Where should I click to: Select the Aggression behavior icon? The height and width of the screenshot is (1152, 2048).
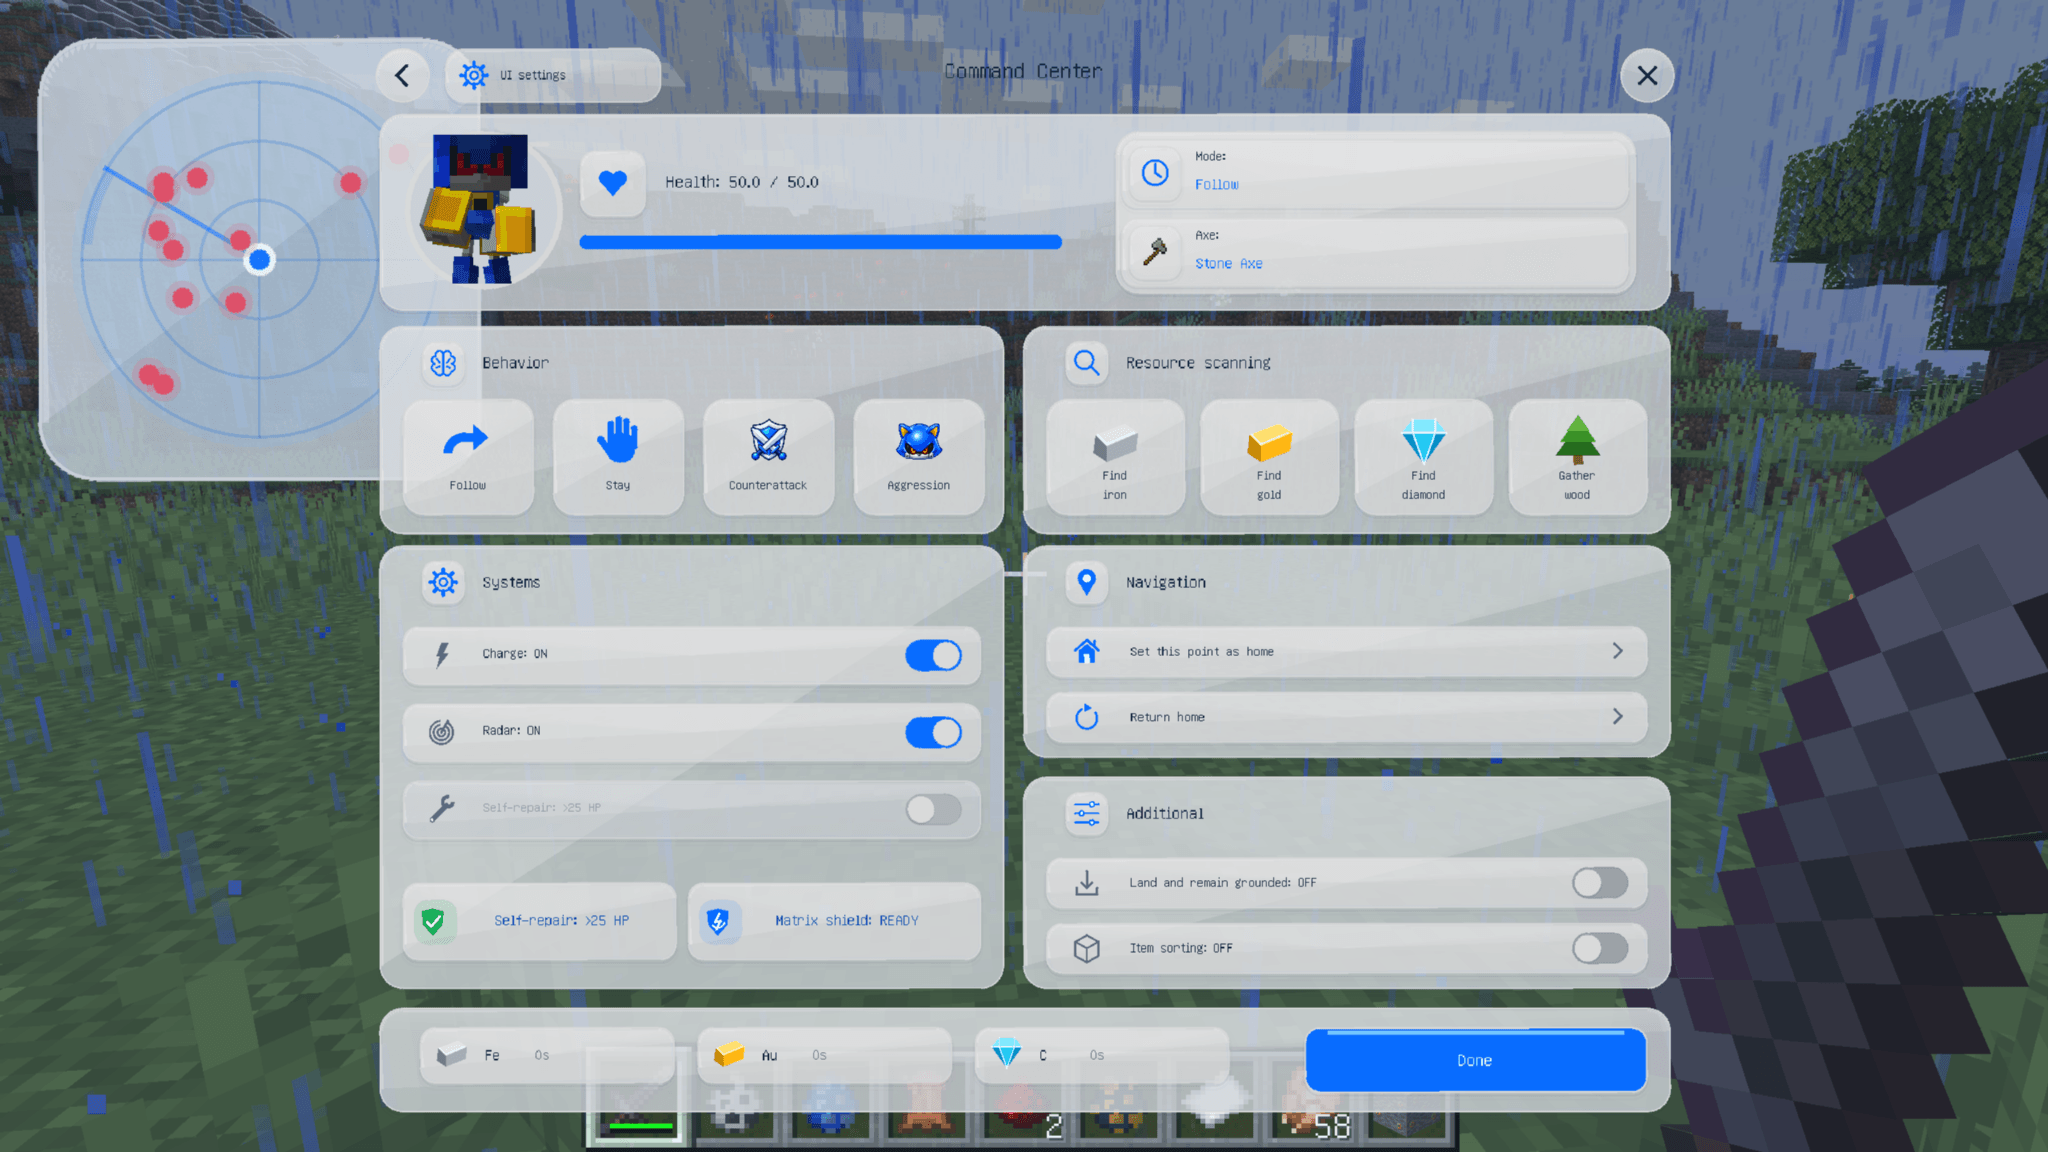click(918, 441)
